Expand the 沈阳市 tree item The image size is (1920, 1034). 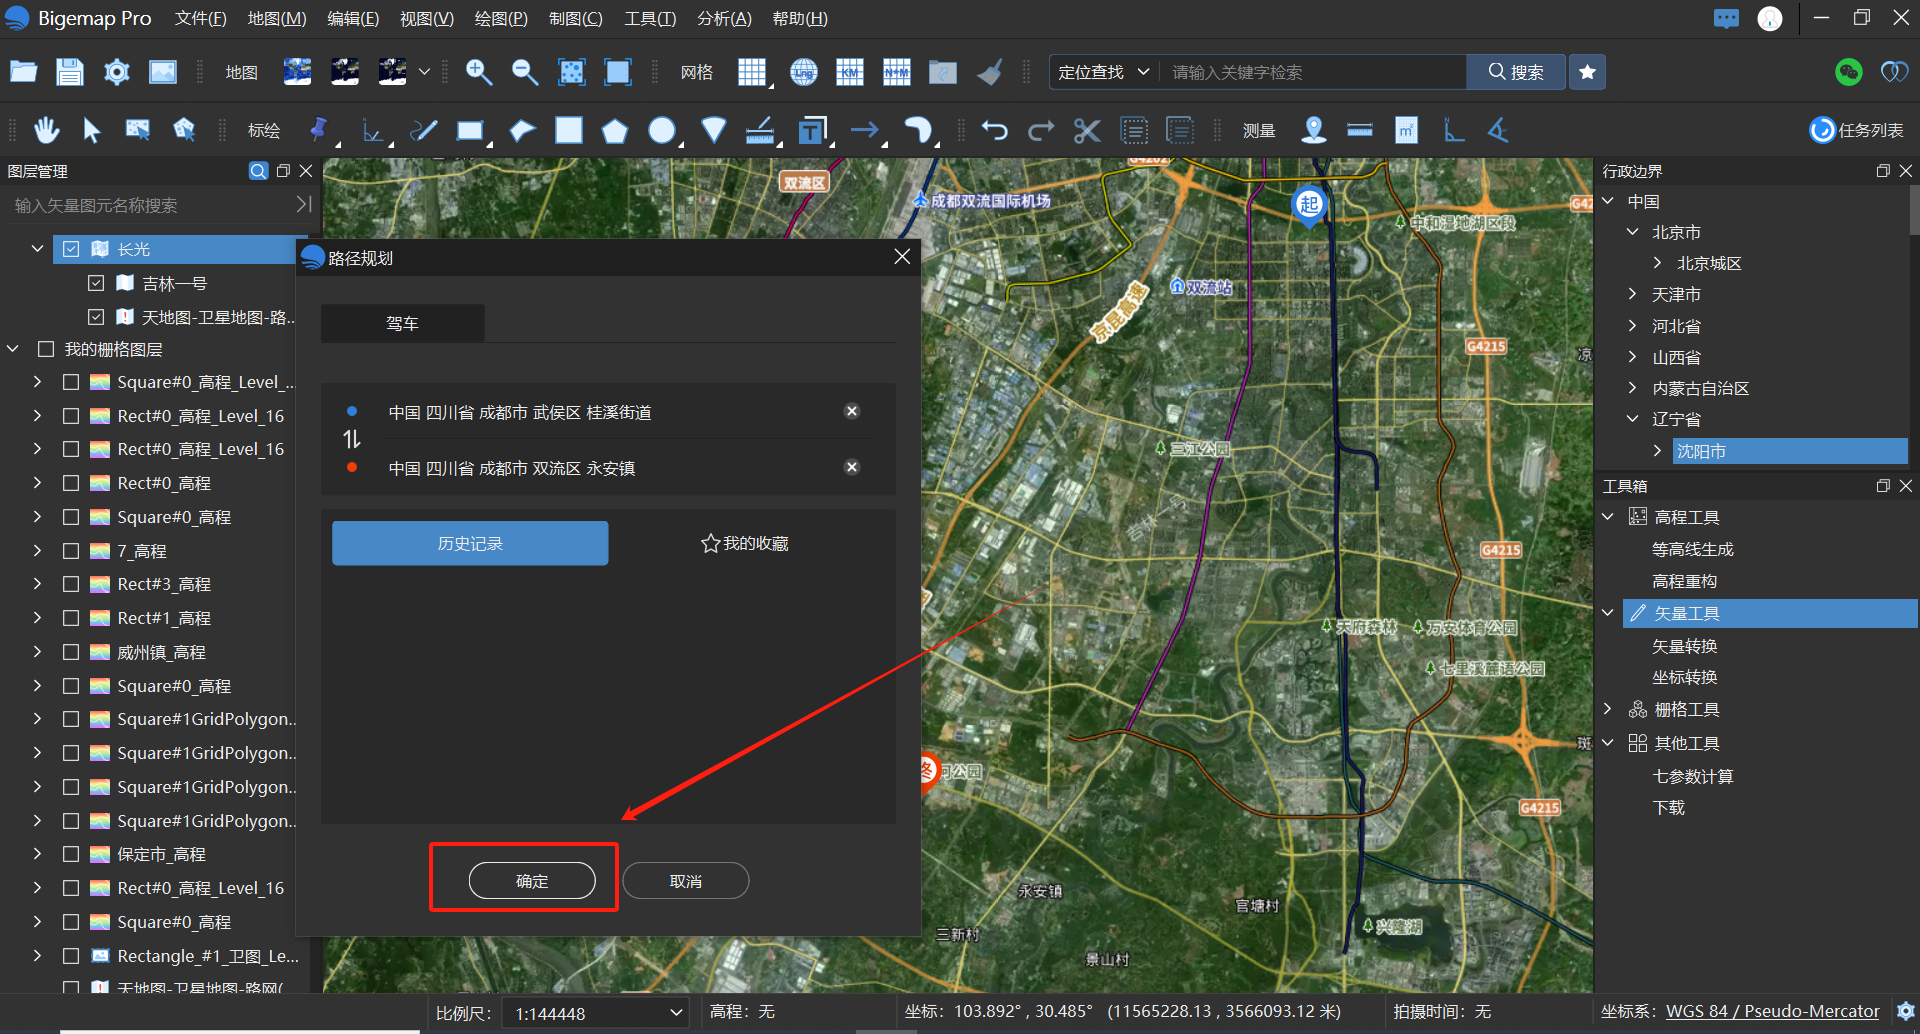click(x=1655, y=451)
